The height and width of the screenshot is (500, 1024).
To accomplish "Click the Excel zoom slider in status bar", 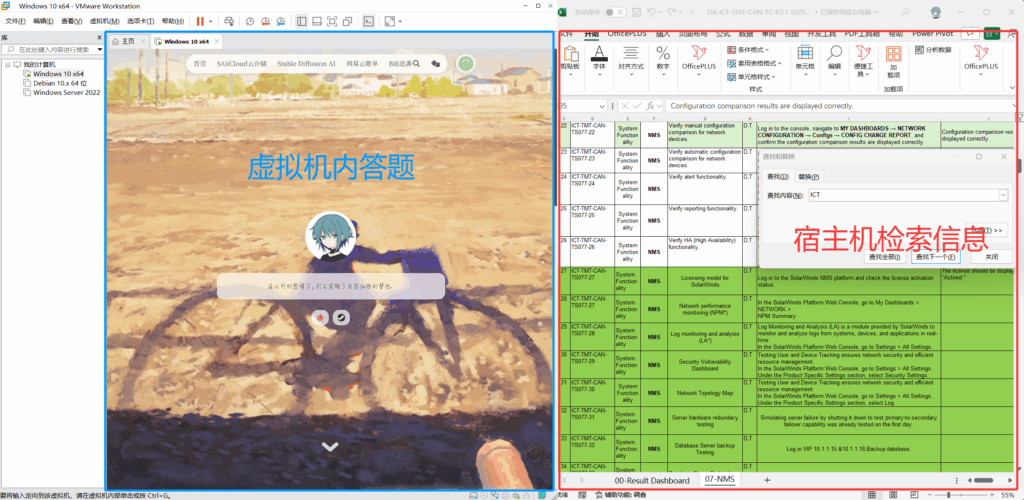I will [960, 494].
